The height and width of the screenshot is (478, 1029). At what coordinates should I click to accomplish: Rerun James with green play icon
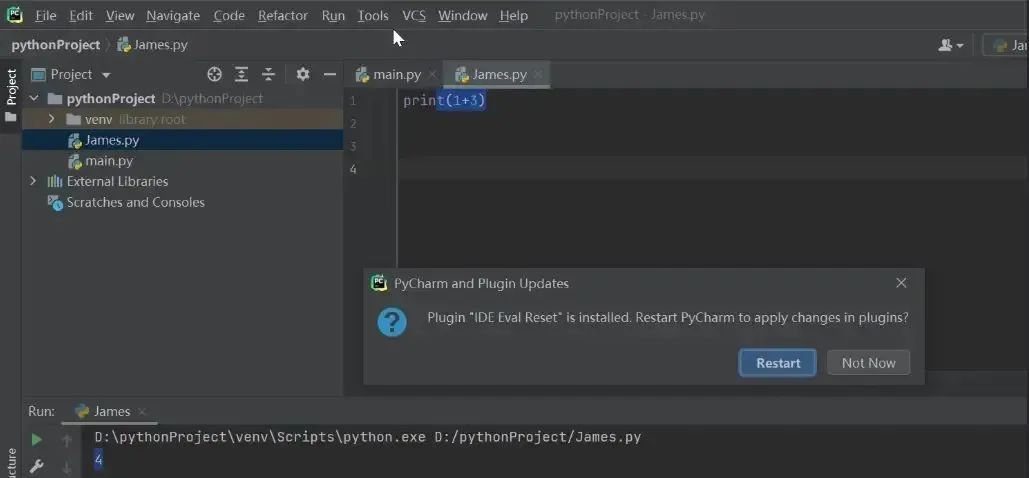coord(37,439)
